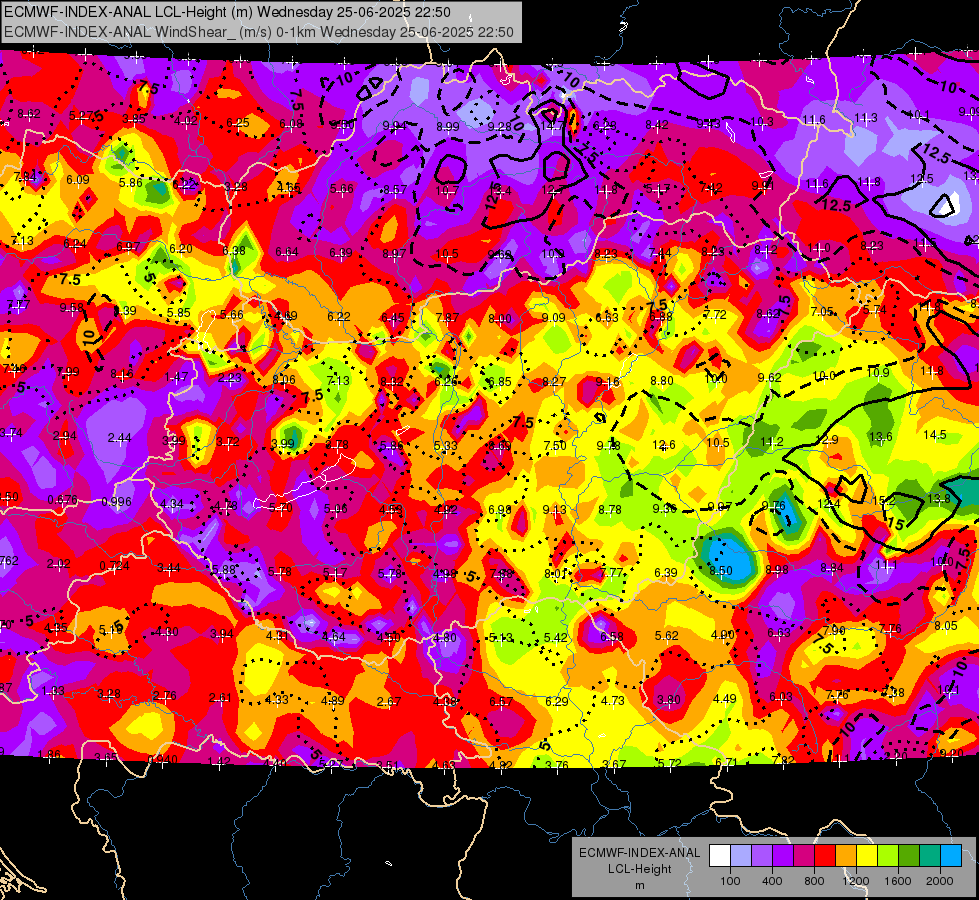979x900 pixels.
Task: Click the wind shear value 6.39
Action: tap(666, 572)
